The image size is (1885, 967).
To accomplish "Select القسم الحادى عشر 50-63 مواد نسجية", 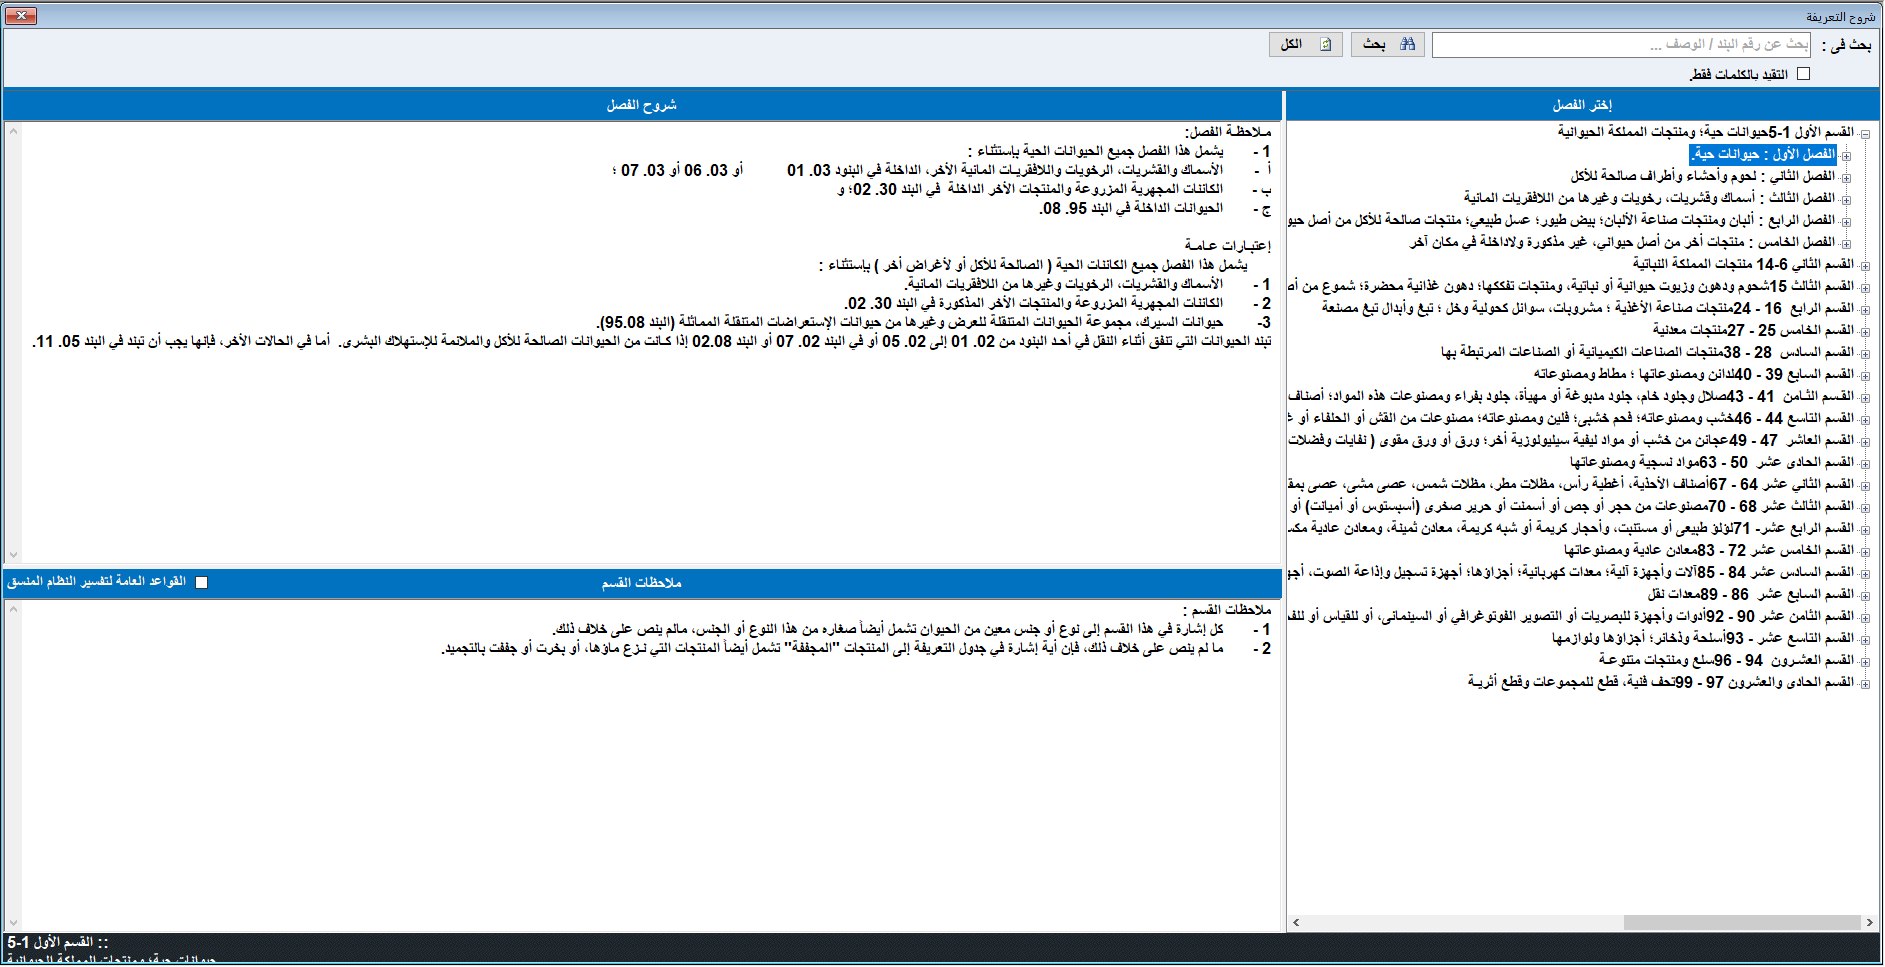I will pyautogui.click(x=1712, y=462).
